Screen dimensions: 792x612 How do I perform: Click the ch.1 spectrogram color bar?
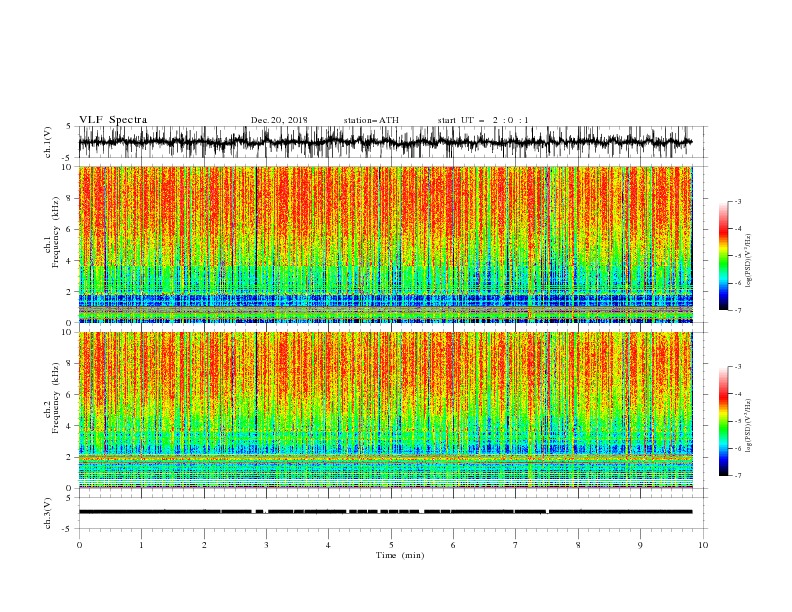pos(723,256)
